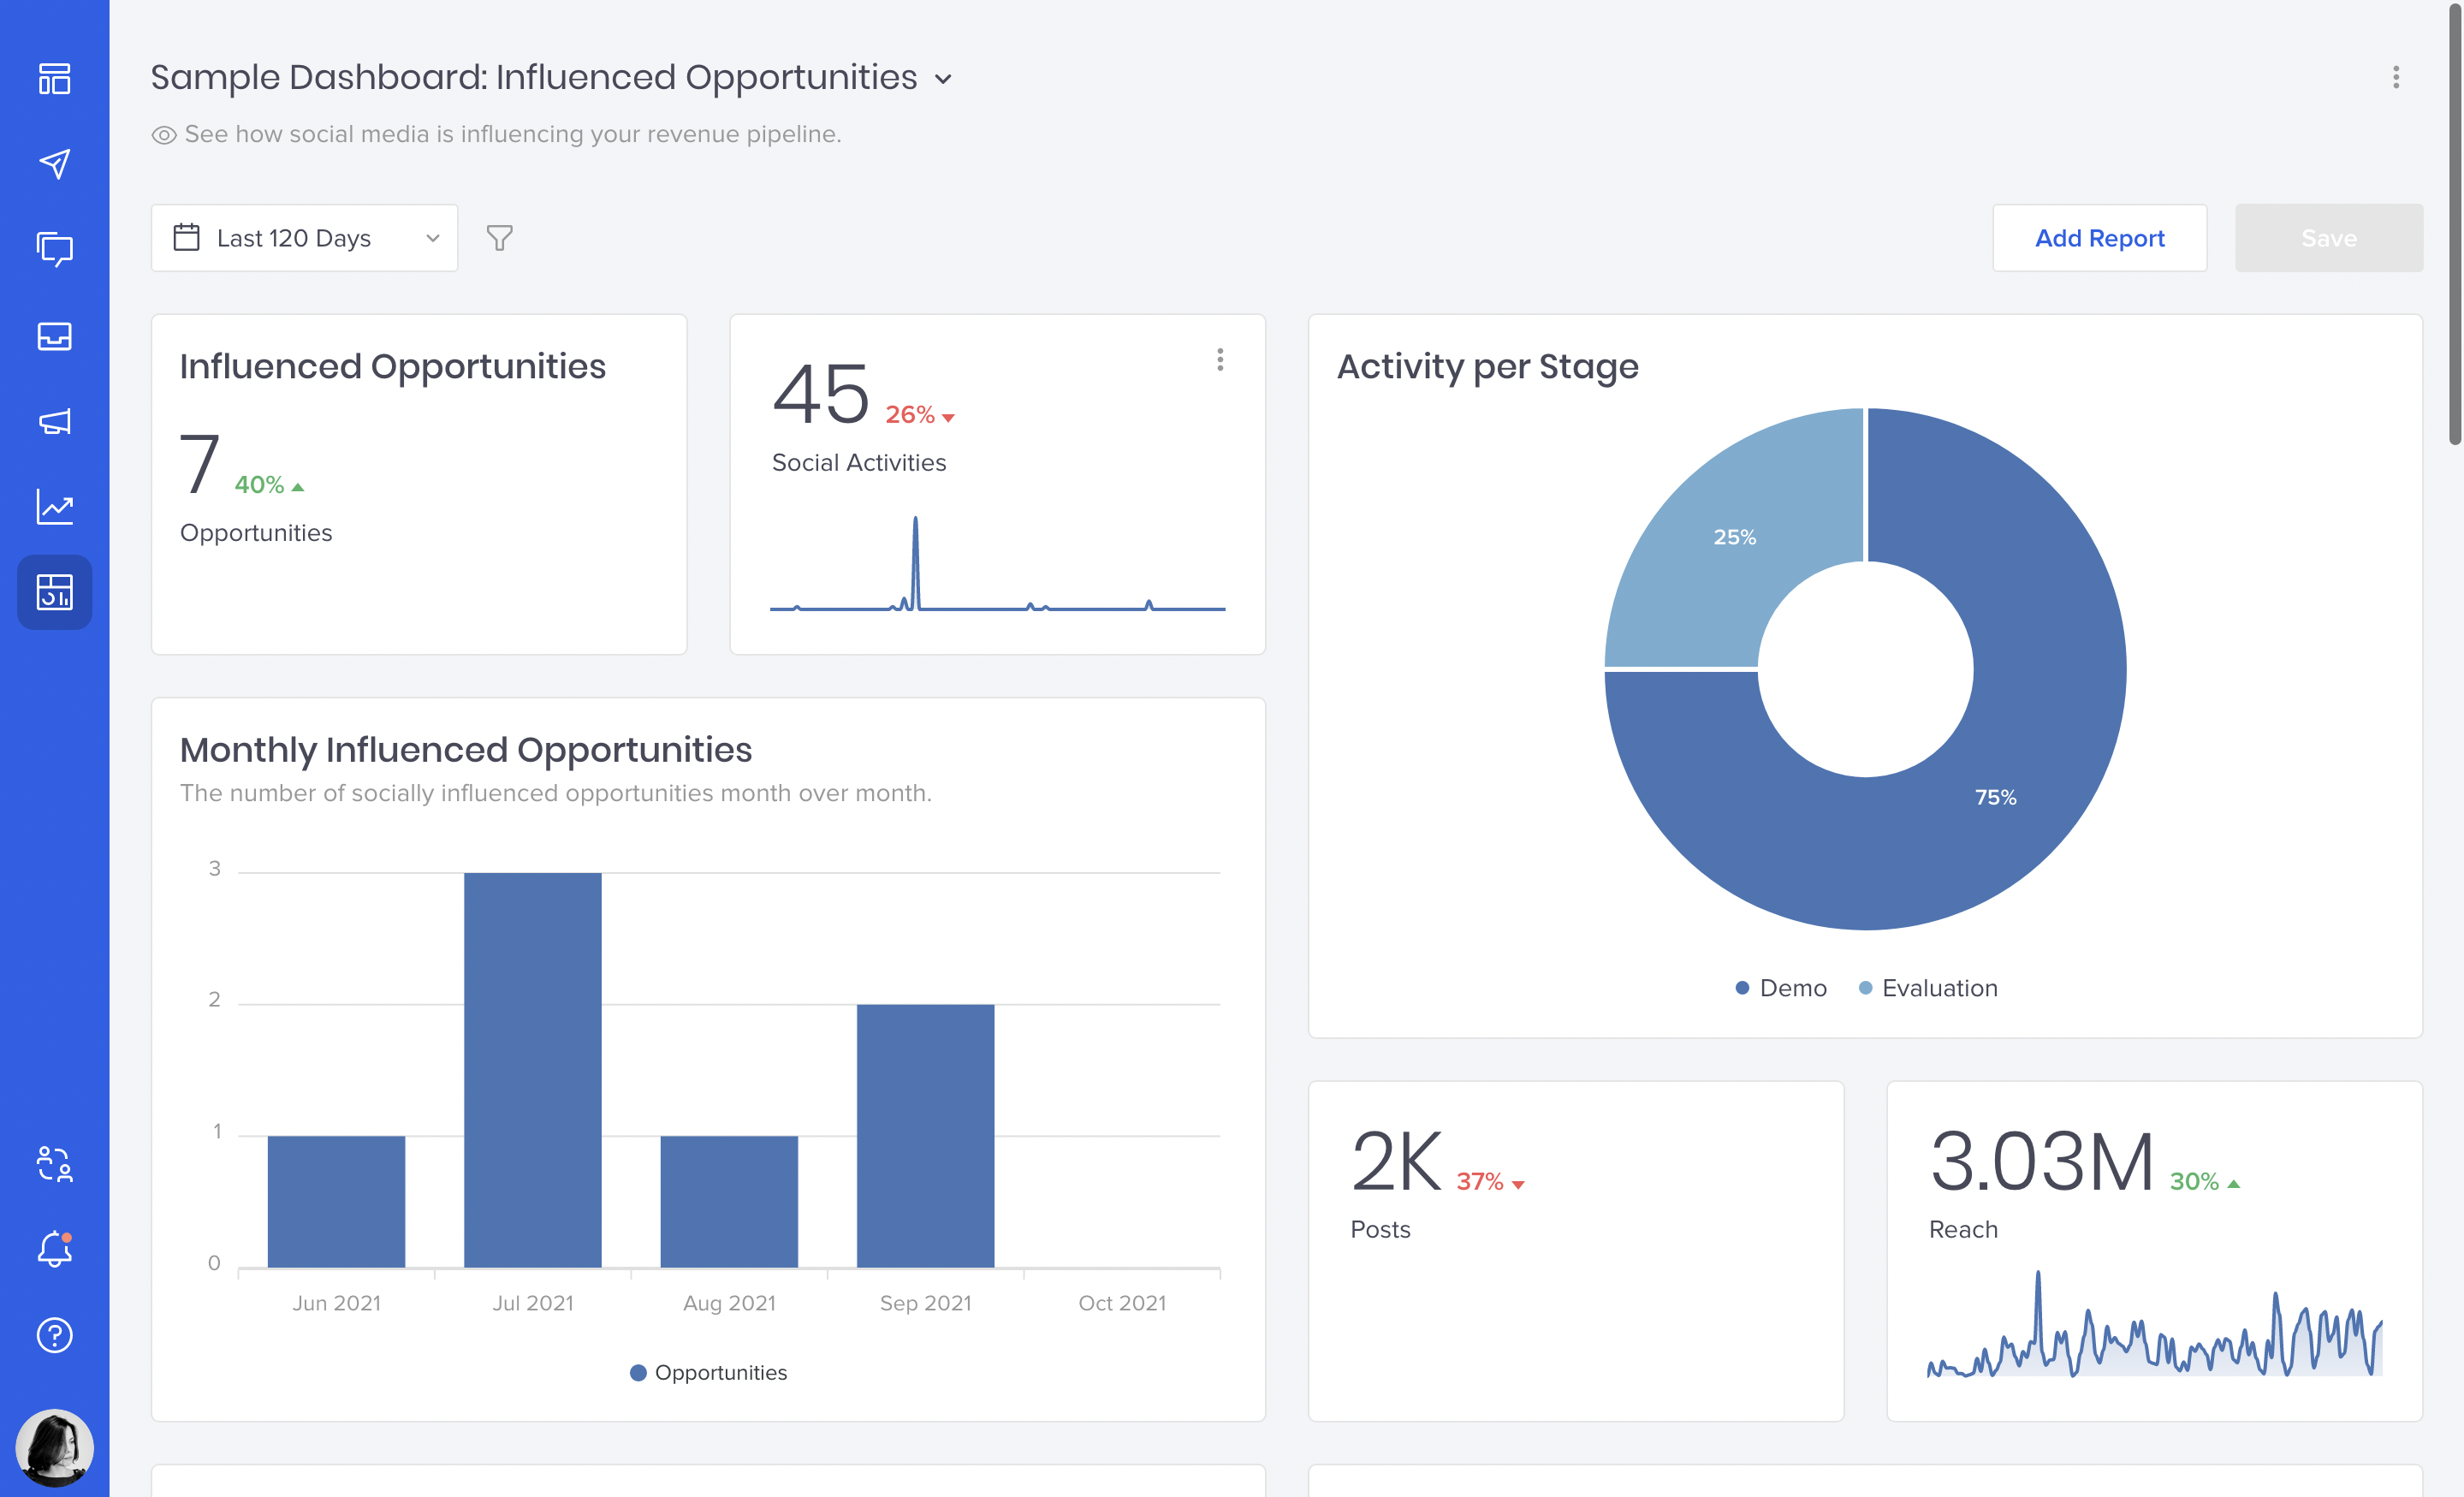
Task: Expand the Last 120 Days dropdown
Action: [x=304, y=238]
